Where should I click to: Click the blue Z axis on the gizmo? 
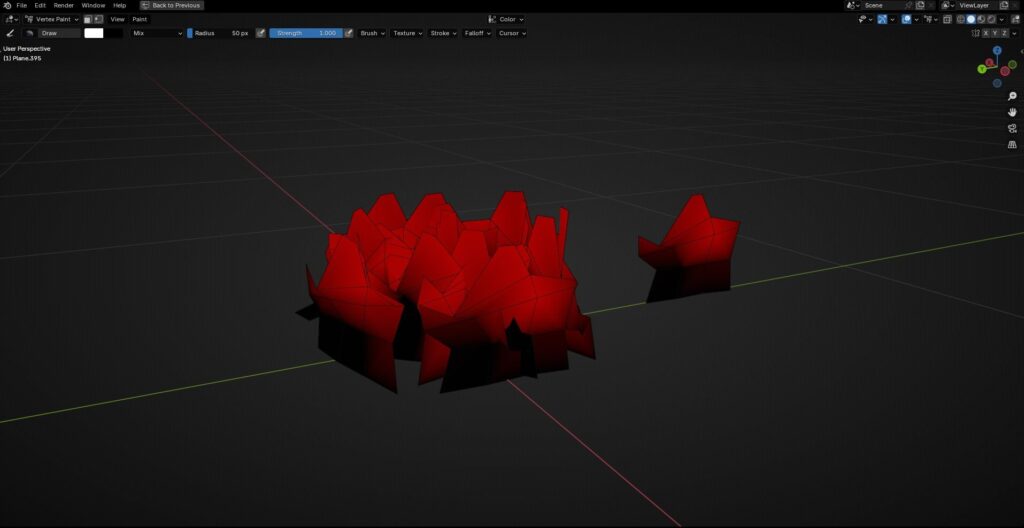click(997, 50)
